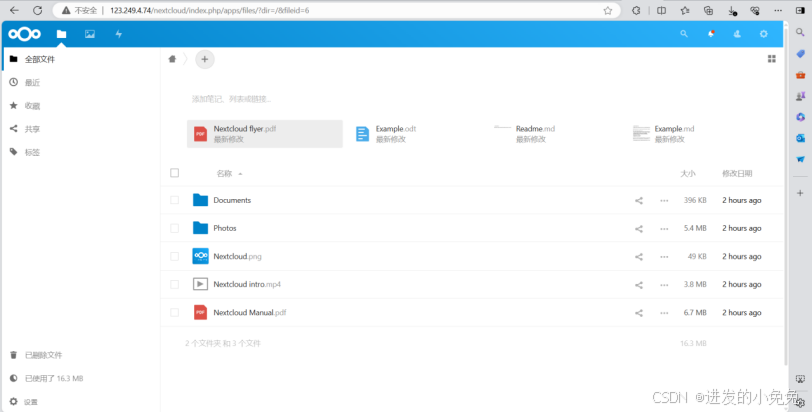This screenshot has width=812, height=413.
Task: Open browser three-dot menu
Action: coord(778,10)
